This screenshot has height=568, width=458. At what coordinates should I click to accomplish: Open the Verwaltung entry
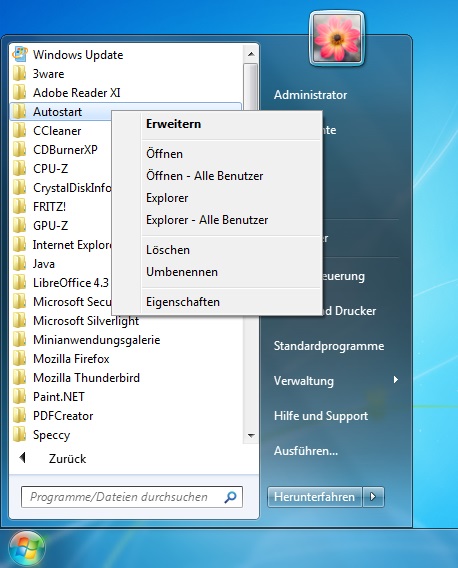coord(304,381)
